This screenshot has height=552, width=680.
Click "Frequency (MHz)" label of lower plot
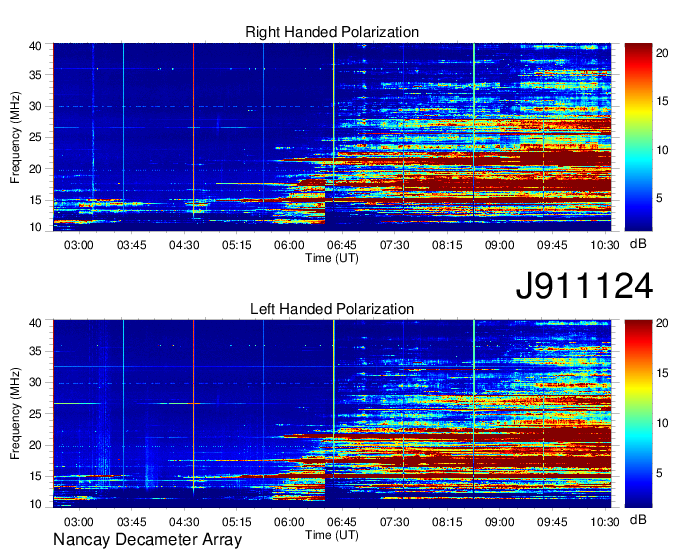click(x=15, y=414)
